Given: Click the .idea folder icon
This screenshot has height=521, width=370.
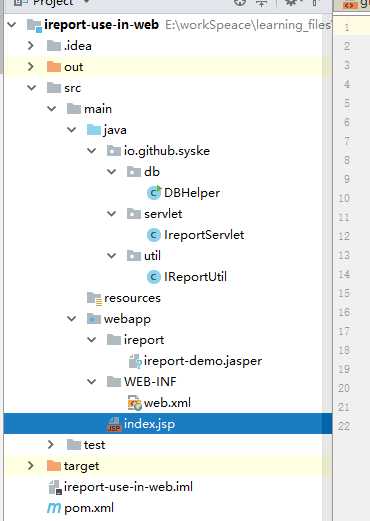Looking at the screenshot, I should pos(54,46).
